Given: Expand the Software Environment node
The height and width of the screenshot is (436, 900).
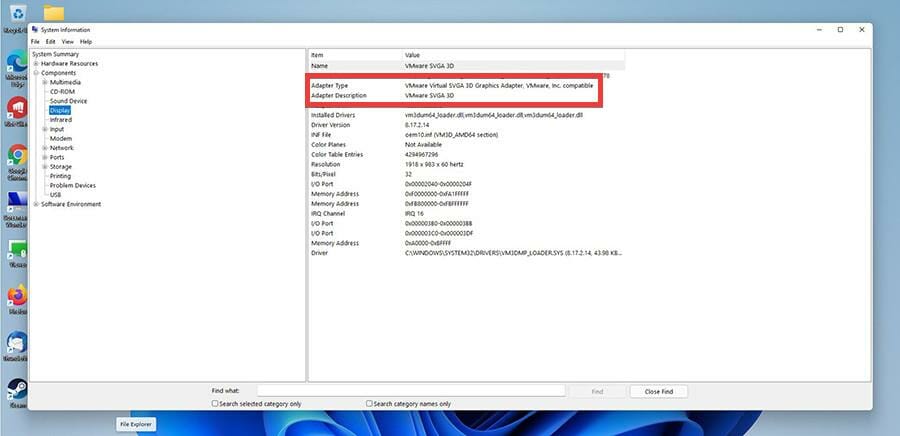Looking at the screenshot, I should (36, 204).
